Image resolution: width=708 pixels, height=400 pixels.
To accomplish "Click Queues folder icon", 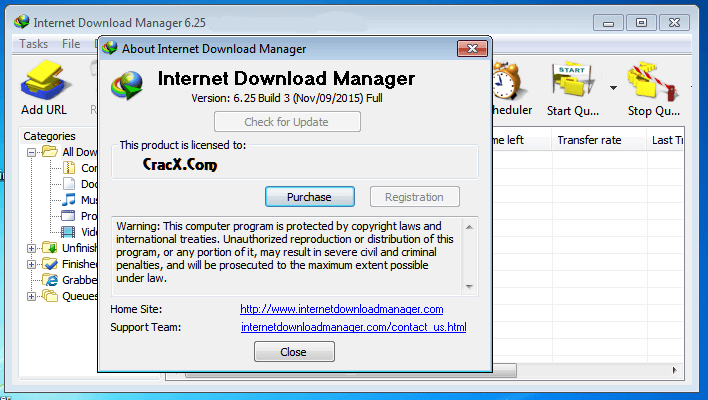I will pos(50,296).
